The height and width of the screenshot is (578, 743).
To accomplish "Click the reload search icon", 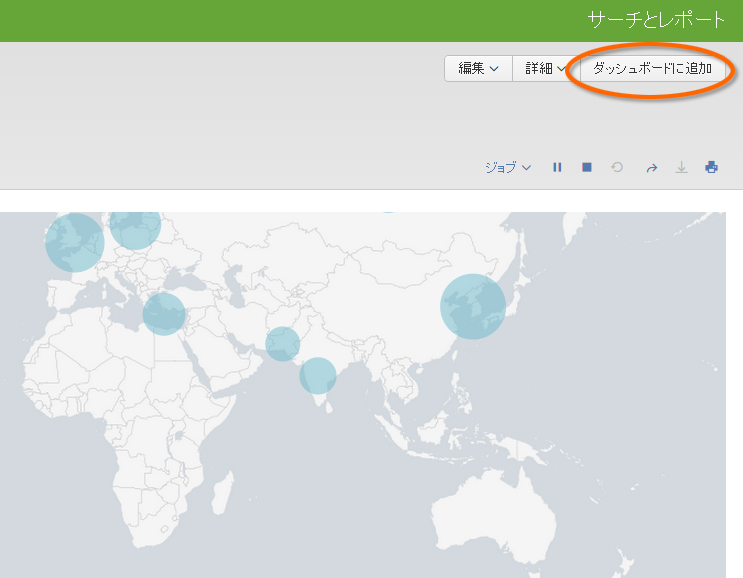I will (617, 167).
